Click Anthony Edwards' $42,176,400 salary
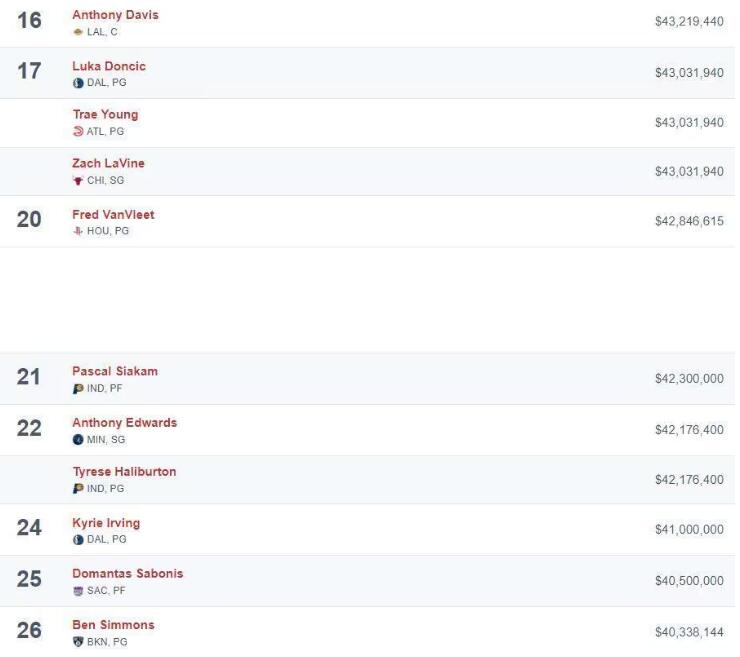This screenshot has height=657, width=740. coord(689,431)
